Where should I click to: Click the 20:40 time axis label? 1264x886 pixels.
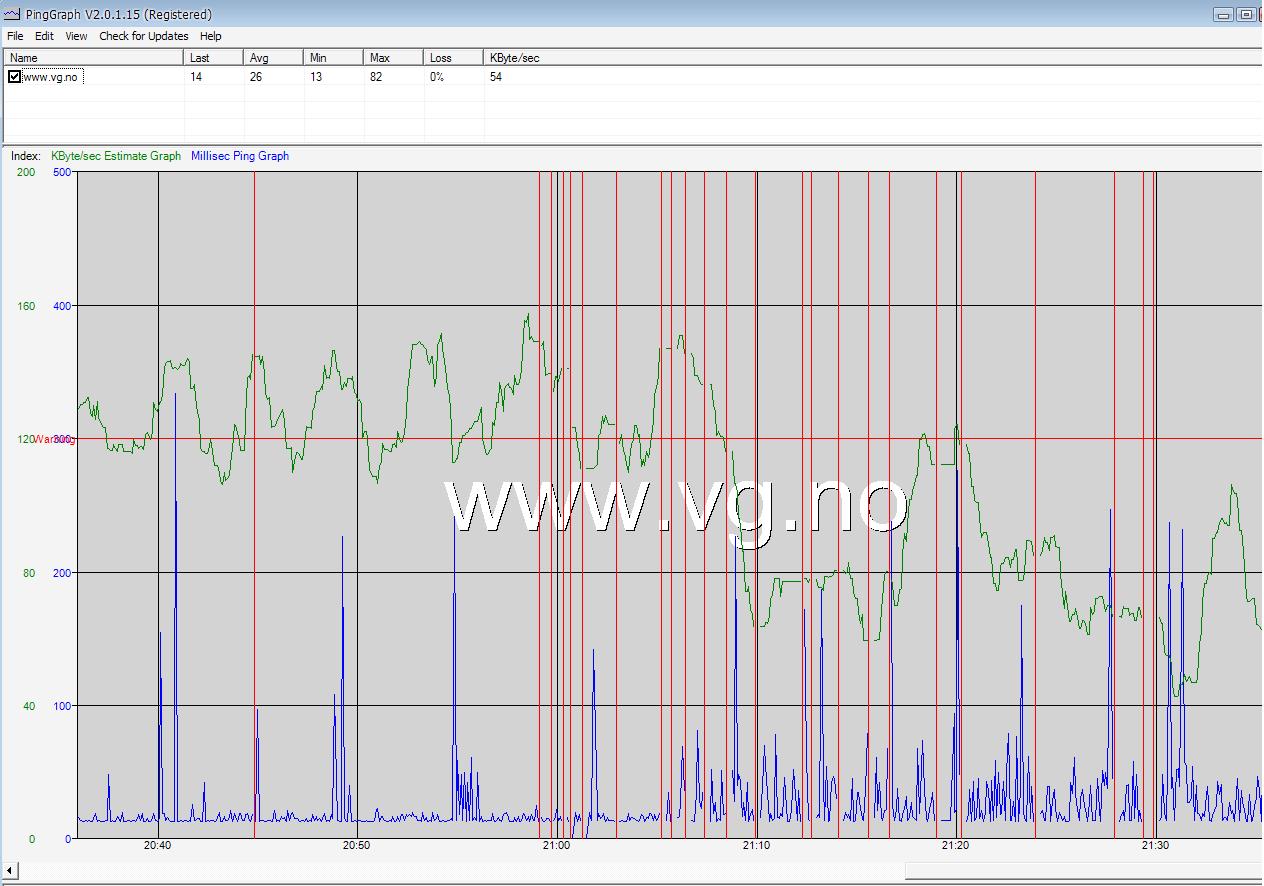tap(158, 846)
